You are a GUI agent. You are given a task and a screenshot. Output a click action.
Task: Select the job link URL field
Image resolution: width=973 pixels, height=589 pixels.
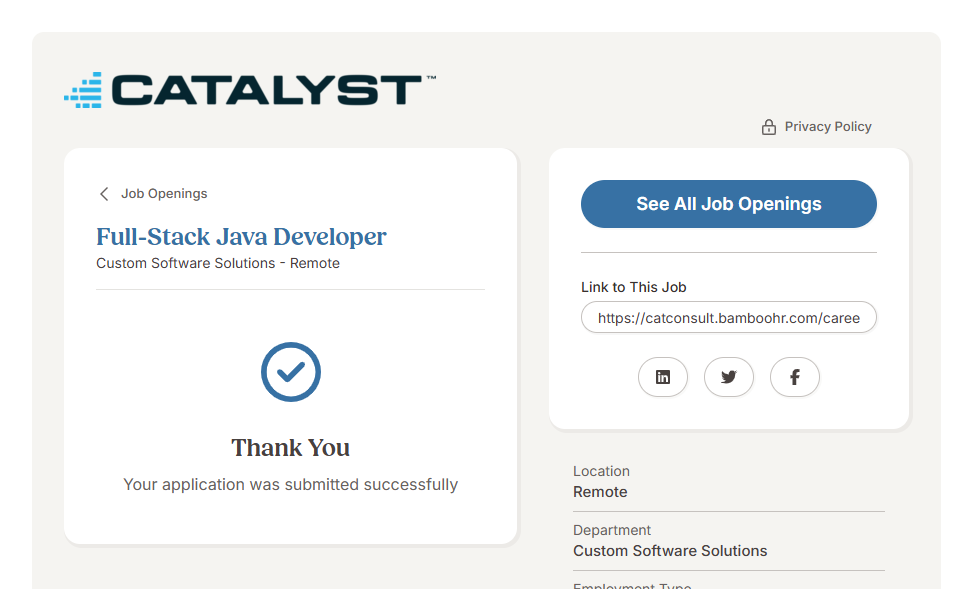(728, 318)
